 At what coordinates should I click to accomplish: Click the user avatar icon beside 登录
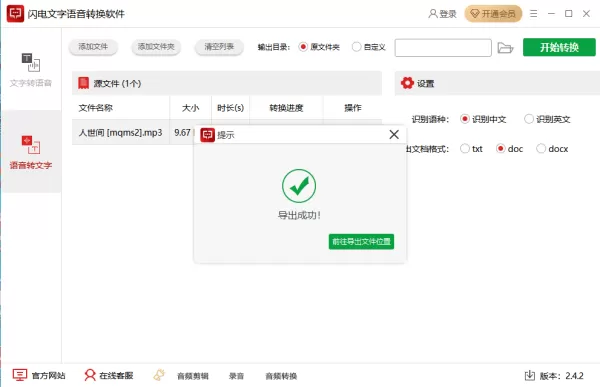click(x=433, y=14)
